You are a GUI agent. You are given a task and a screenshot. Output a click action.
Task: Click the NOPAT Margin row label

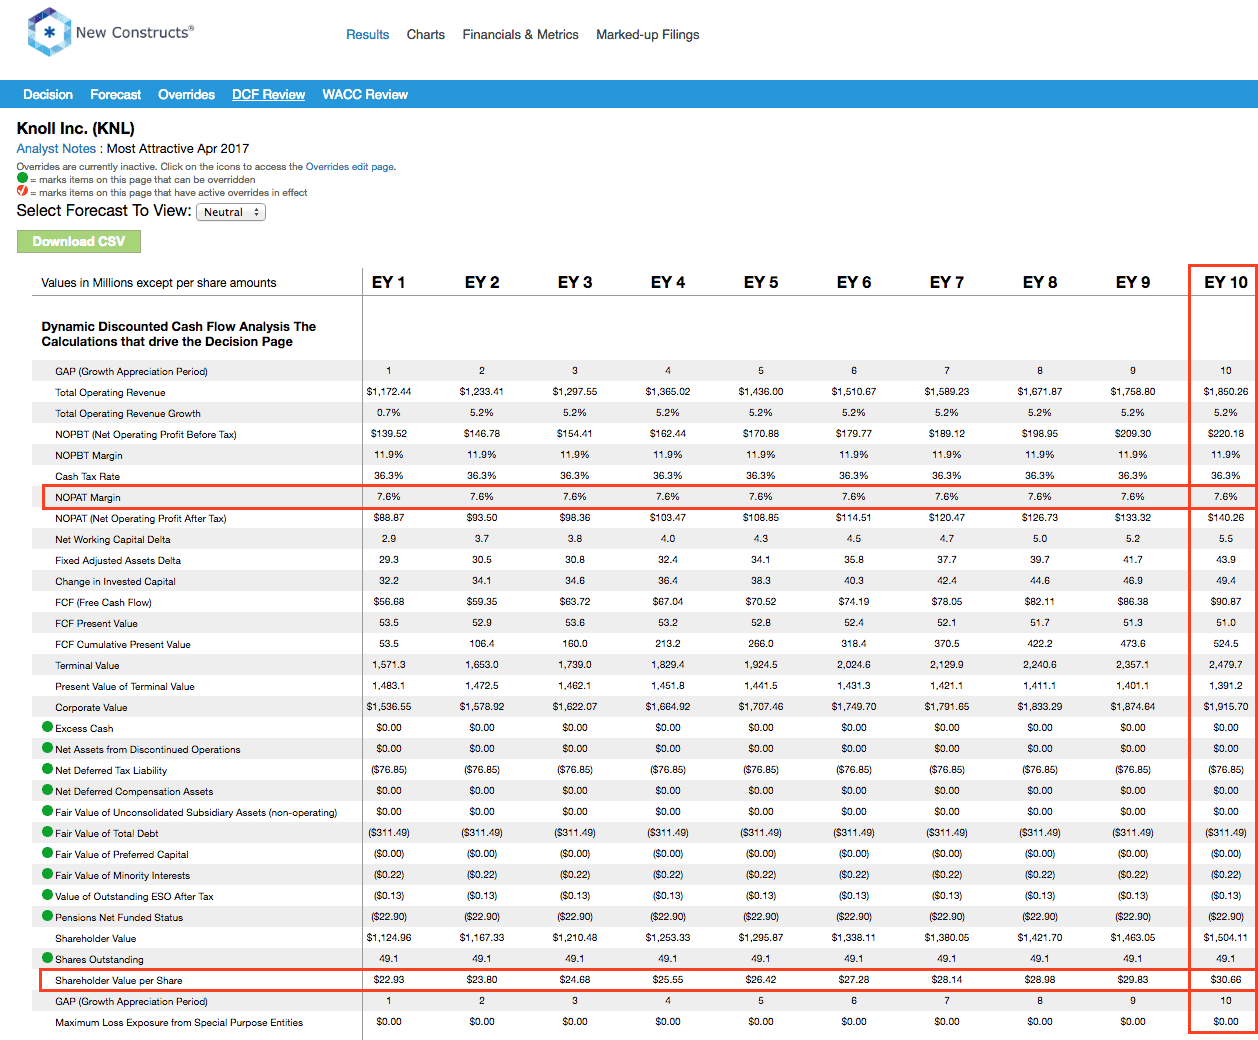pos(88,497)
